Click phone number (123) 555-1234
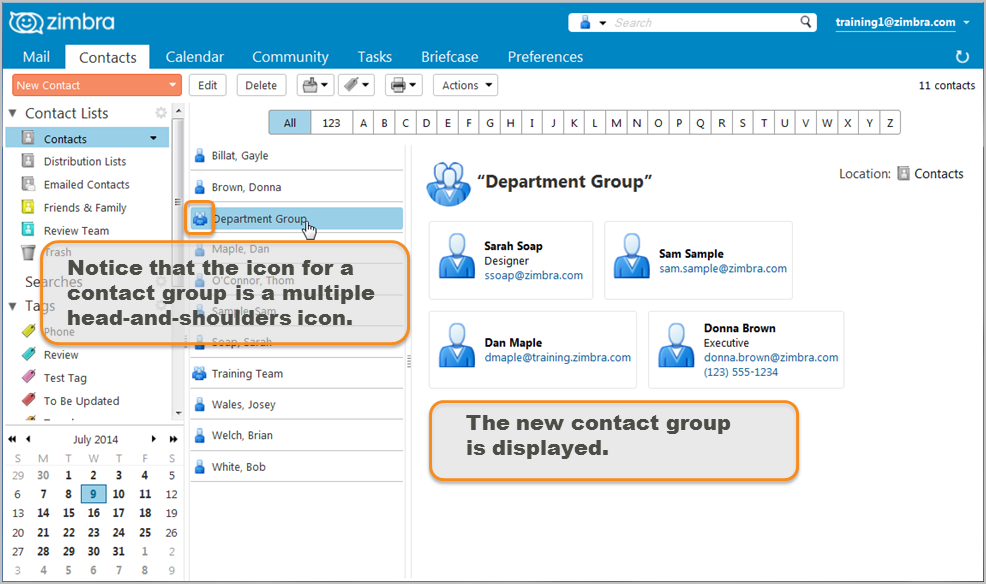 click(x=740, y=372)
